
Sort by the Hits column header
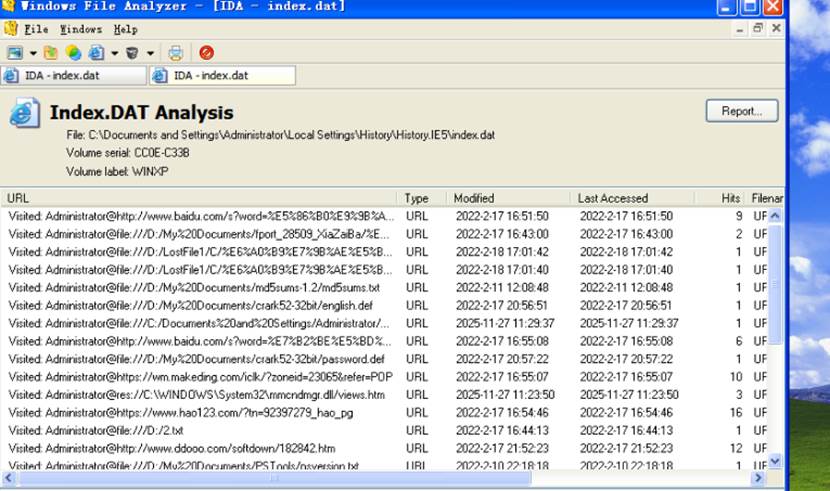[x=720, y=198]
